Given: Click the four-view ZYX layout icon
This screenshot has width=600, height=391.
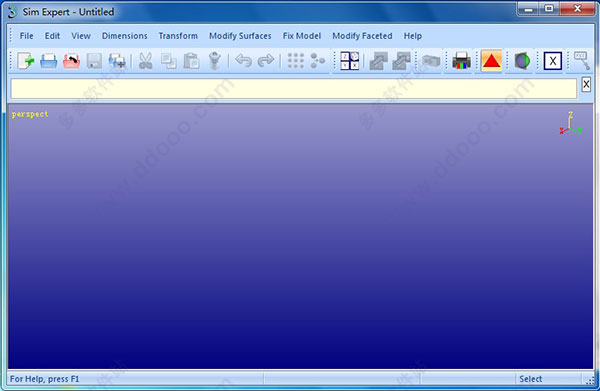Looking at the screenshot, I should click(350, 61).
